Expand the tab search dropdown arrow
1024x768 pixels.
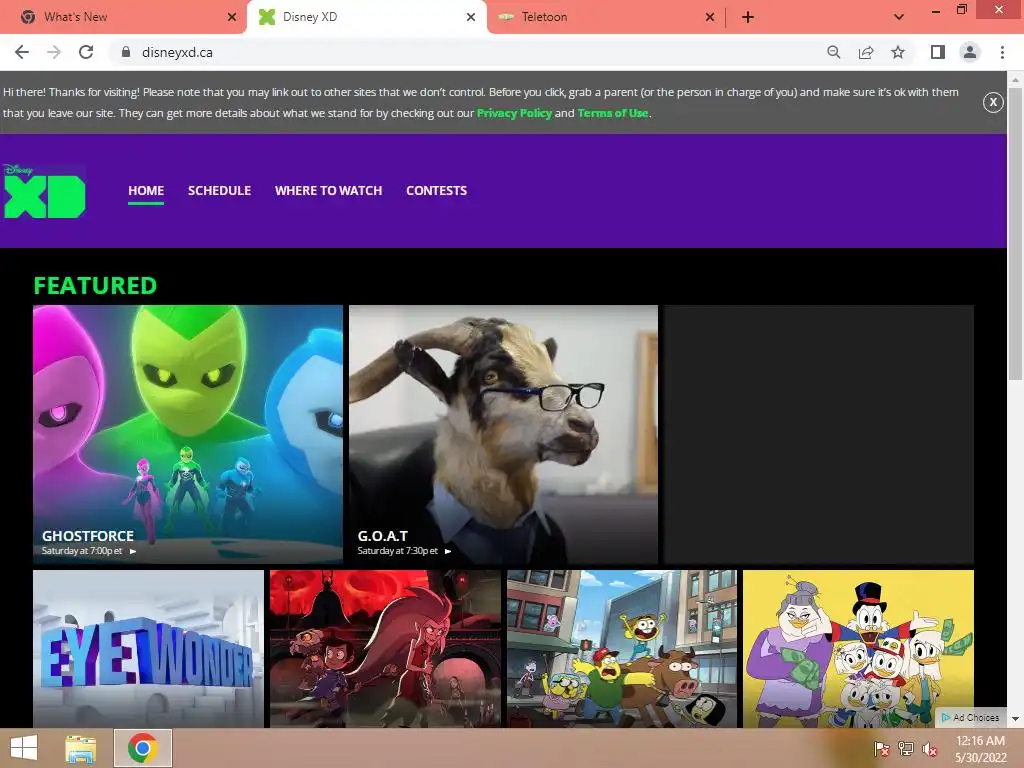(899, 17)
